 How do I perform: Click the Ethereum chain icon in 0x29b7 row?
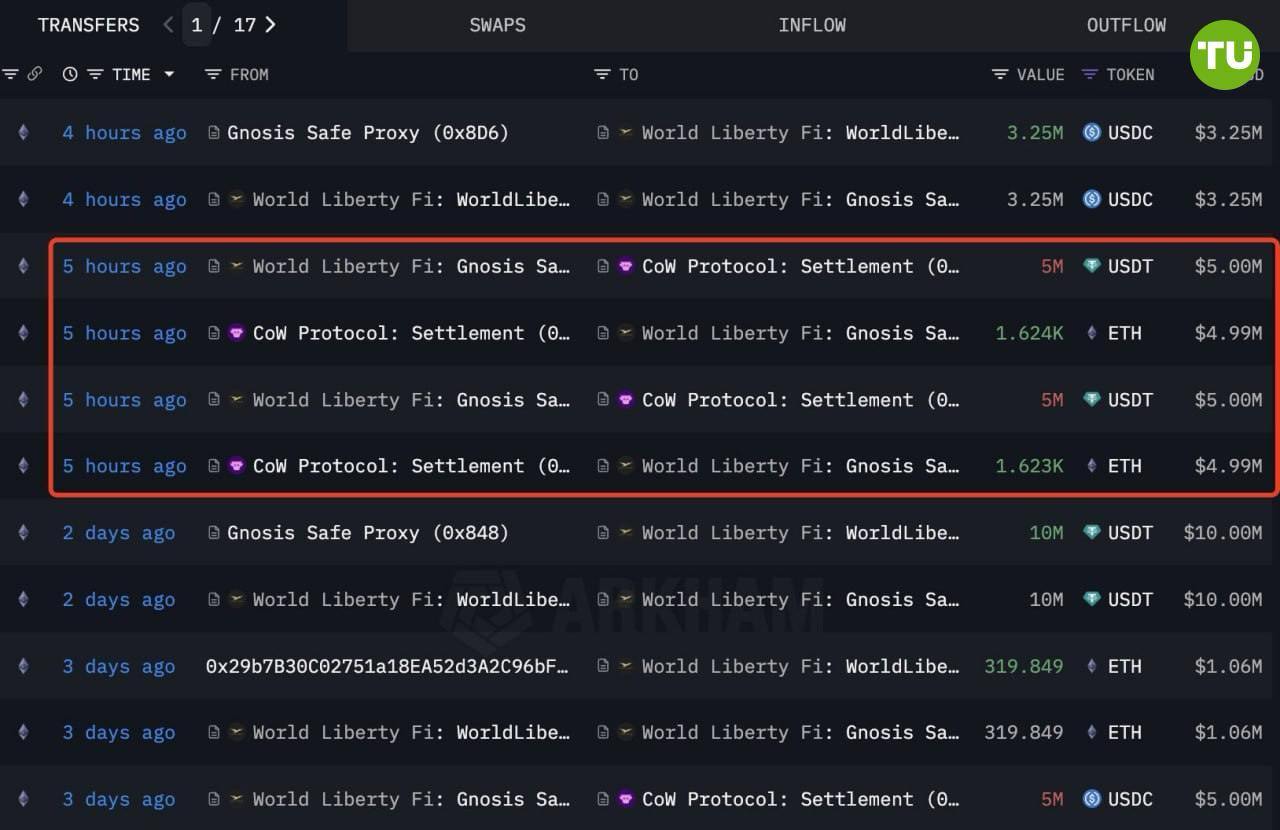coord(23,666)
